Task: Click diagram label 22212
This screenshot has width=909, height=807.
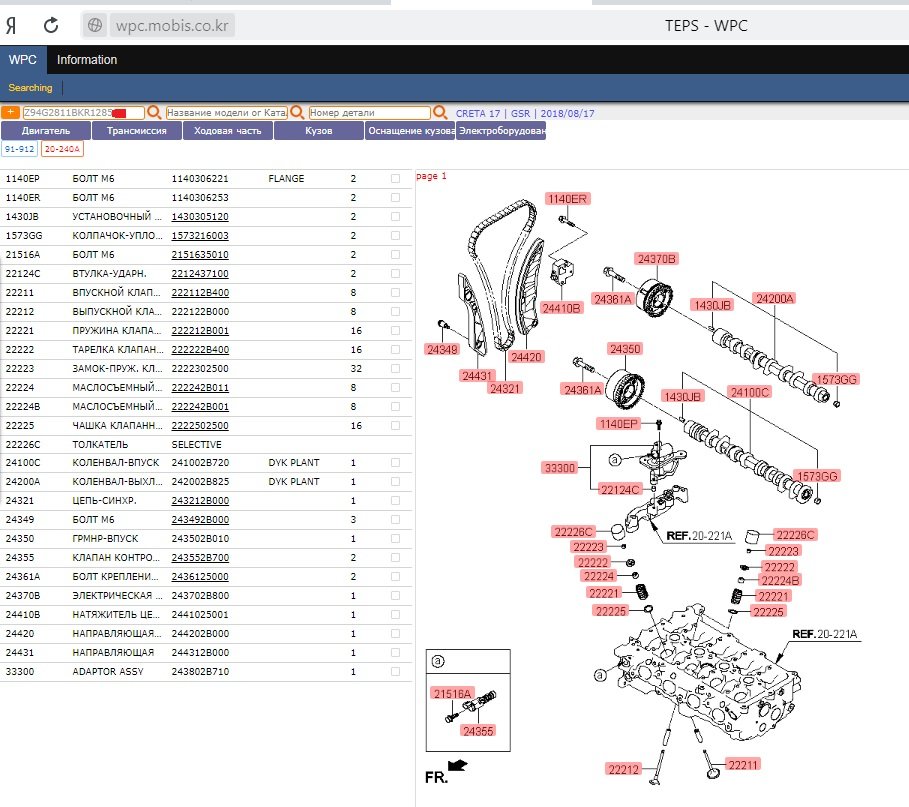Action: [x=623, y=769]
